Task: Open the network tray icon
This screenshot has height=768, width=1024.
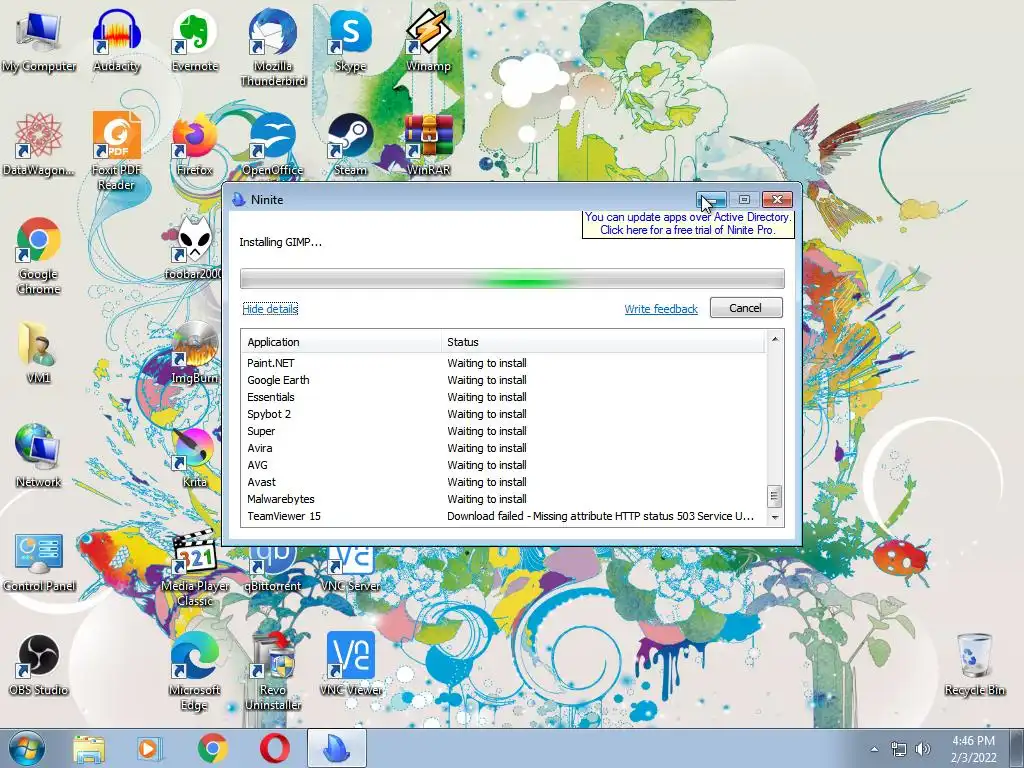Action: point(899,749)
